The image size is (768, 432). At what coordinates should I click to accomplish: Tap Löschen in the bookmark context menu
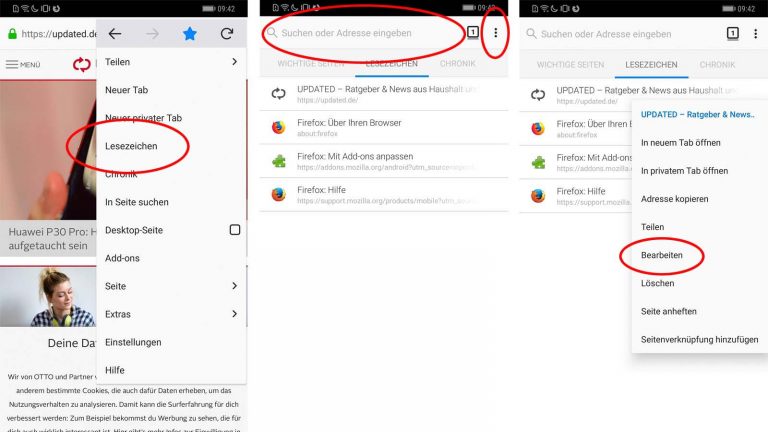pyautogui.click(x=657, y=283)
